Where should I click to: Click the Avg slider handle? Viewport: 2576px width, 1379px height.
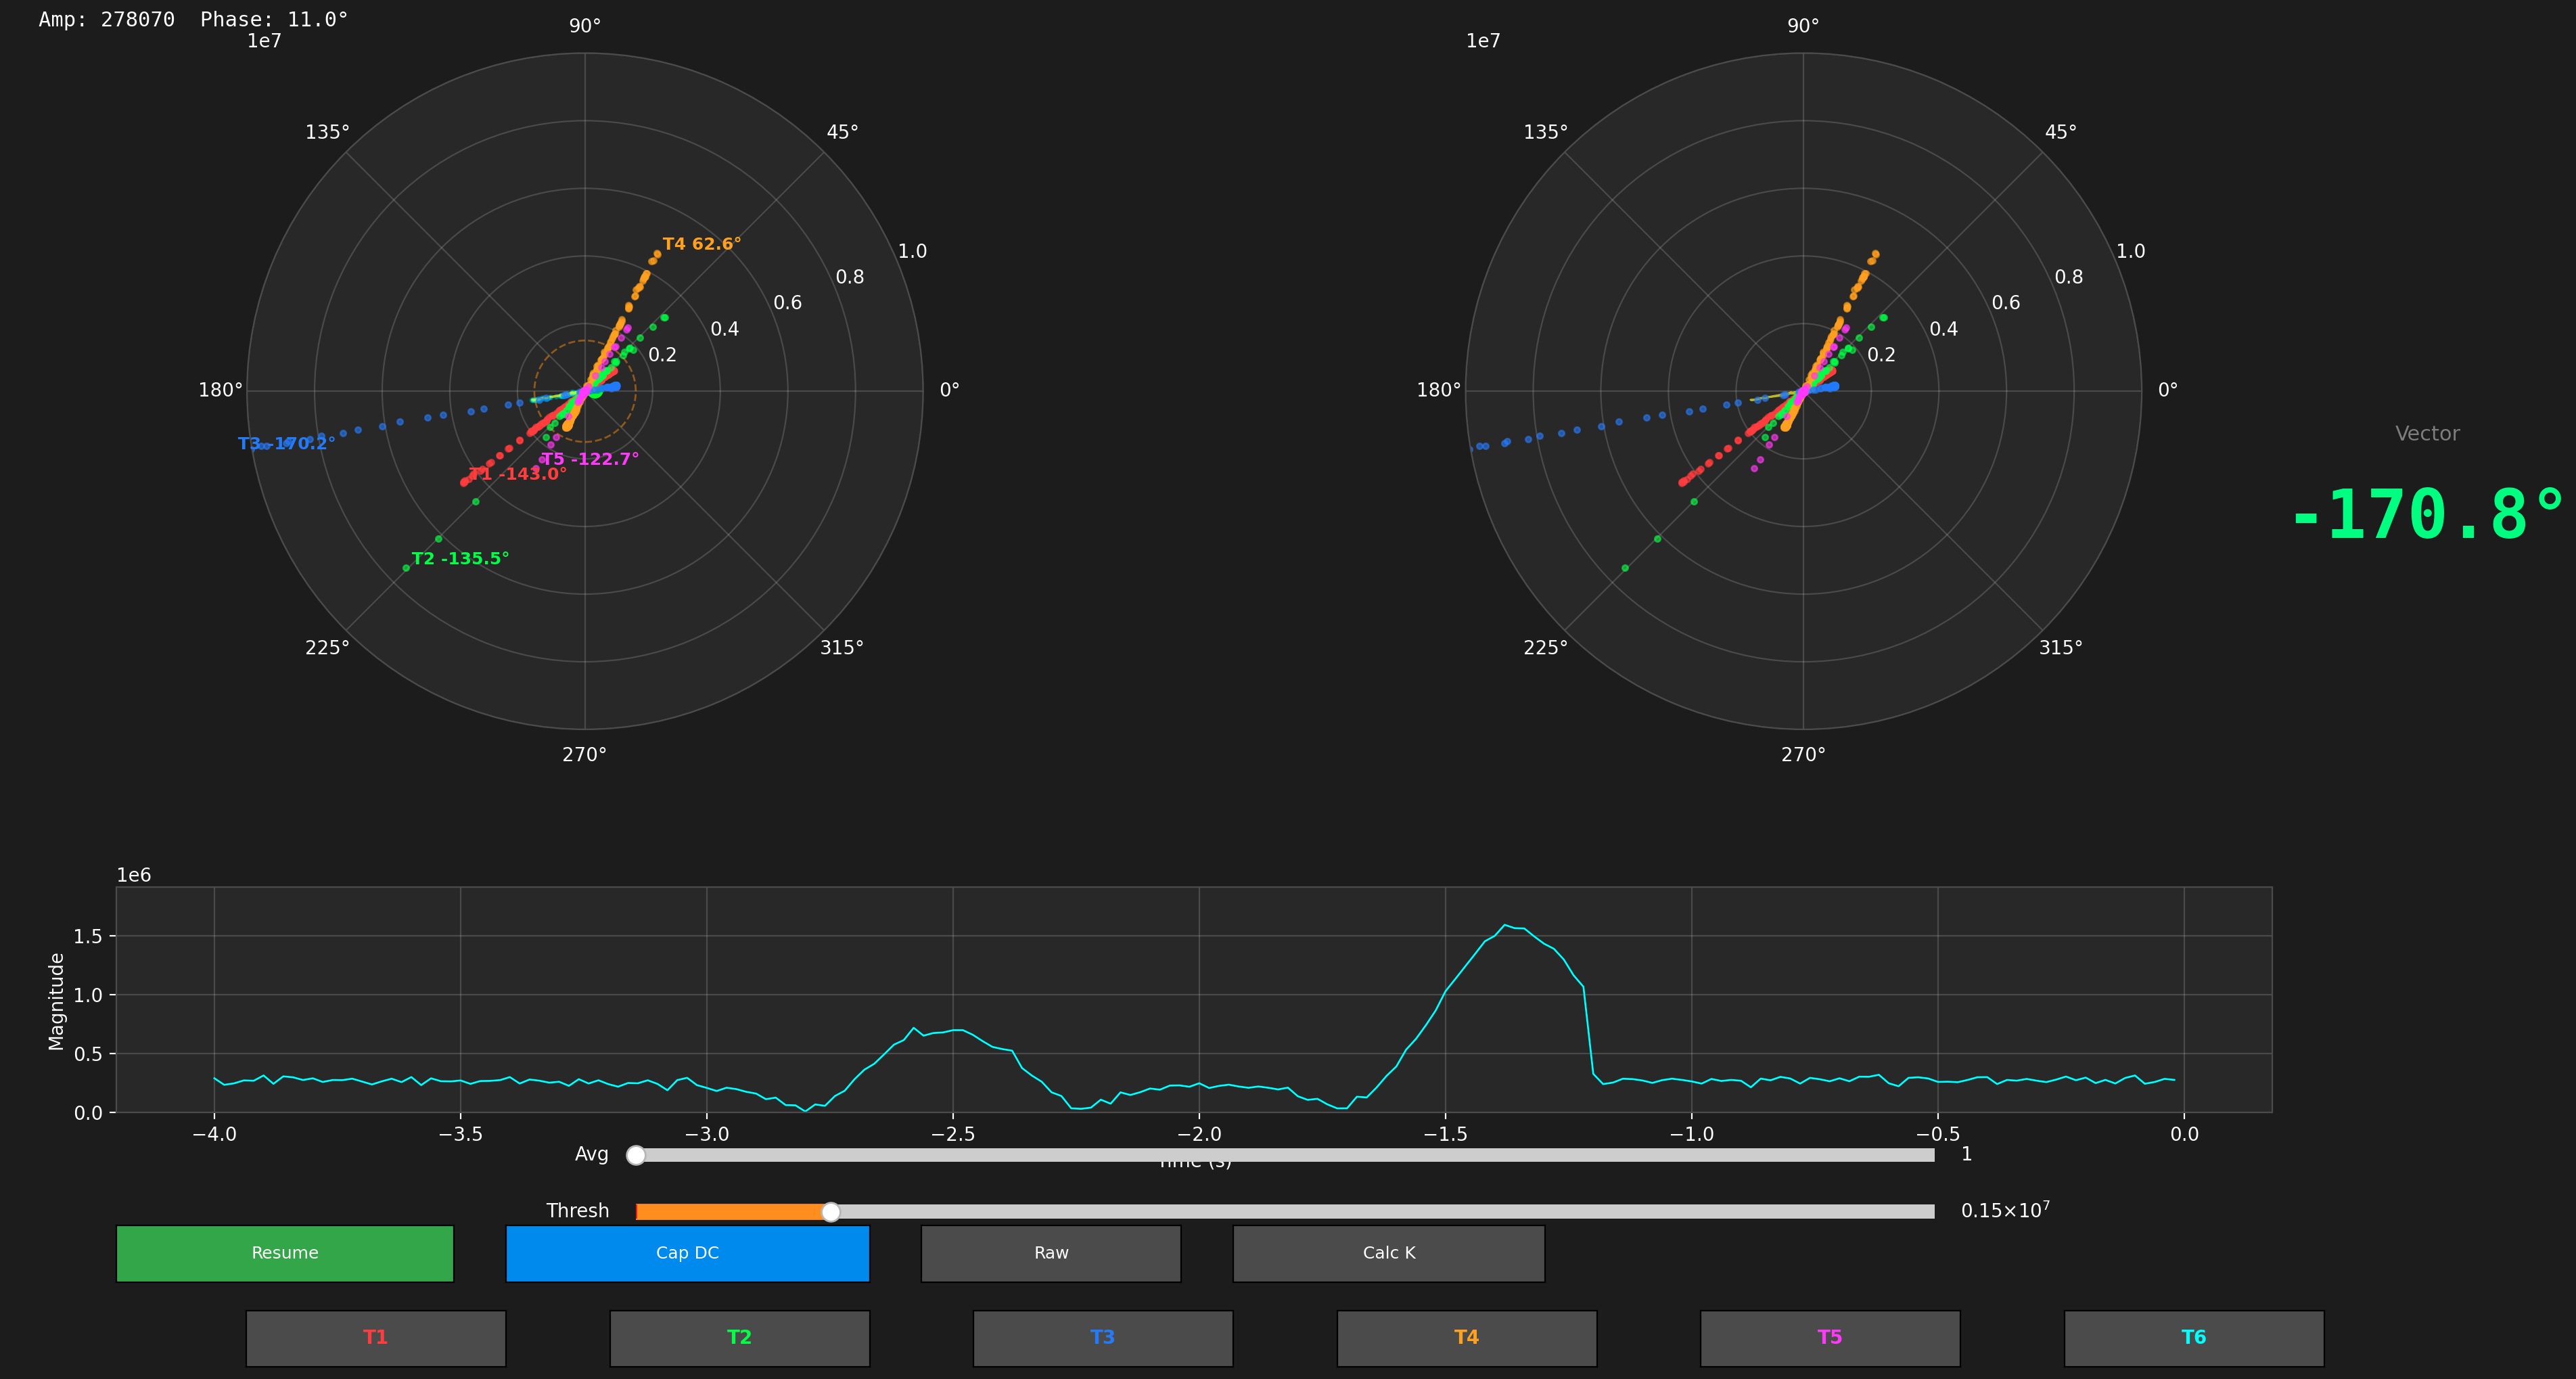point(636,1155)
